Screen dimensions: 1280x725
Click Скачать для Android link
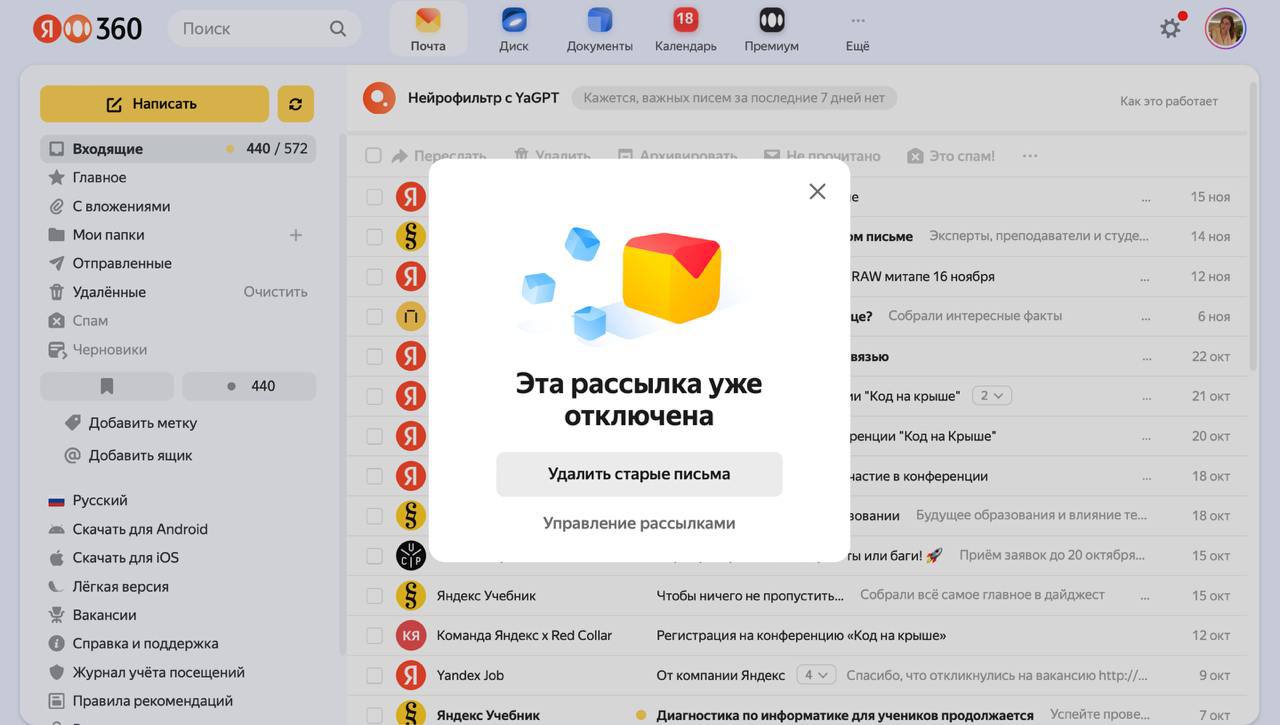pyautogui.click(x=140, y=529)
